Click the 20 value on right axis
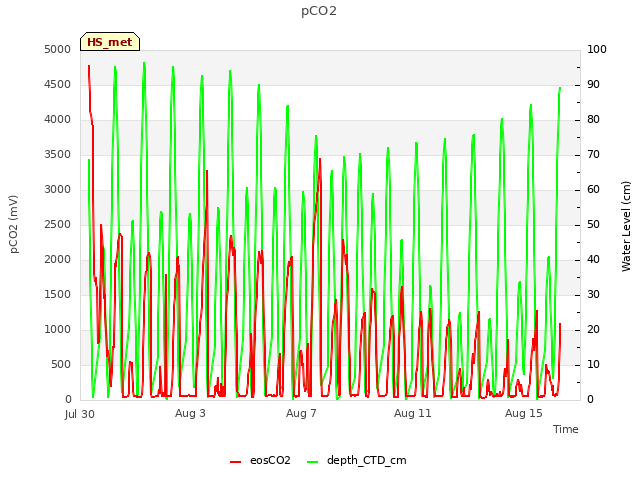This screenshot has width=640, height=480. [x=593, y=329]
